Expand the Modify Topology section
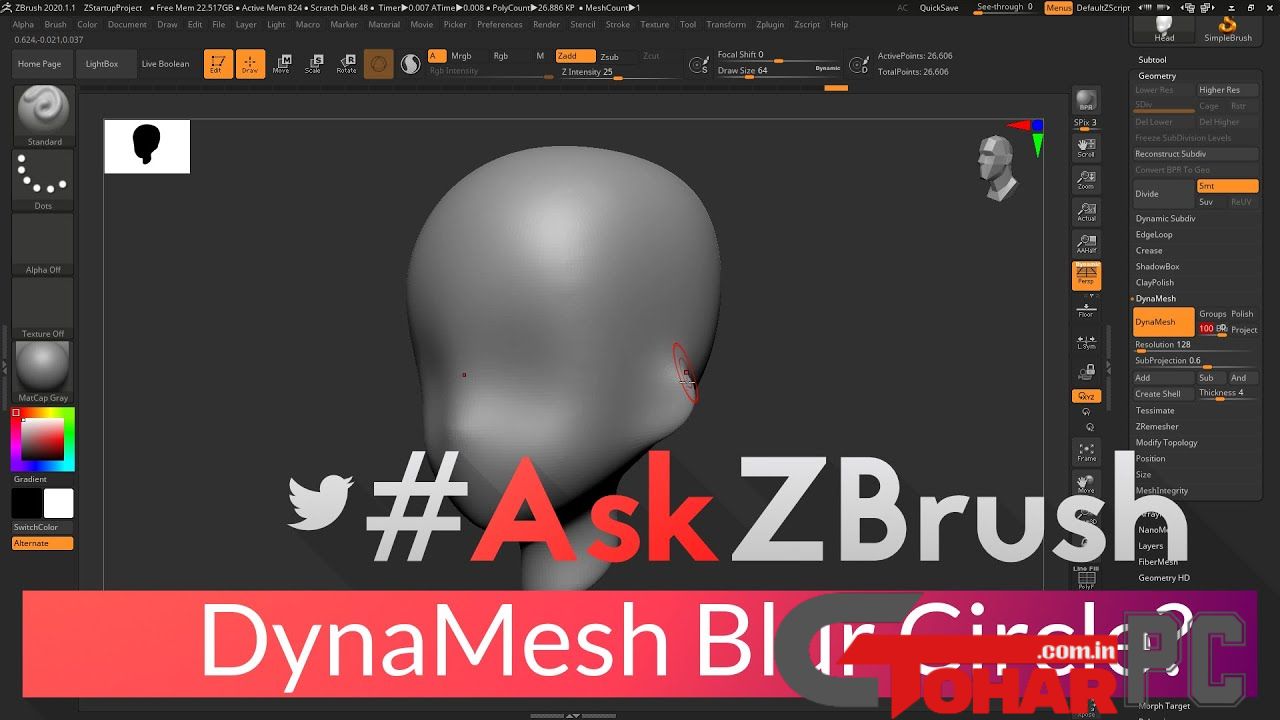This screenshot has width=1280, height=720. tap(1166, 442)
